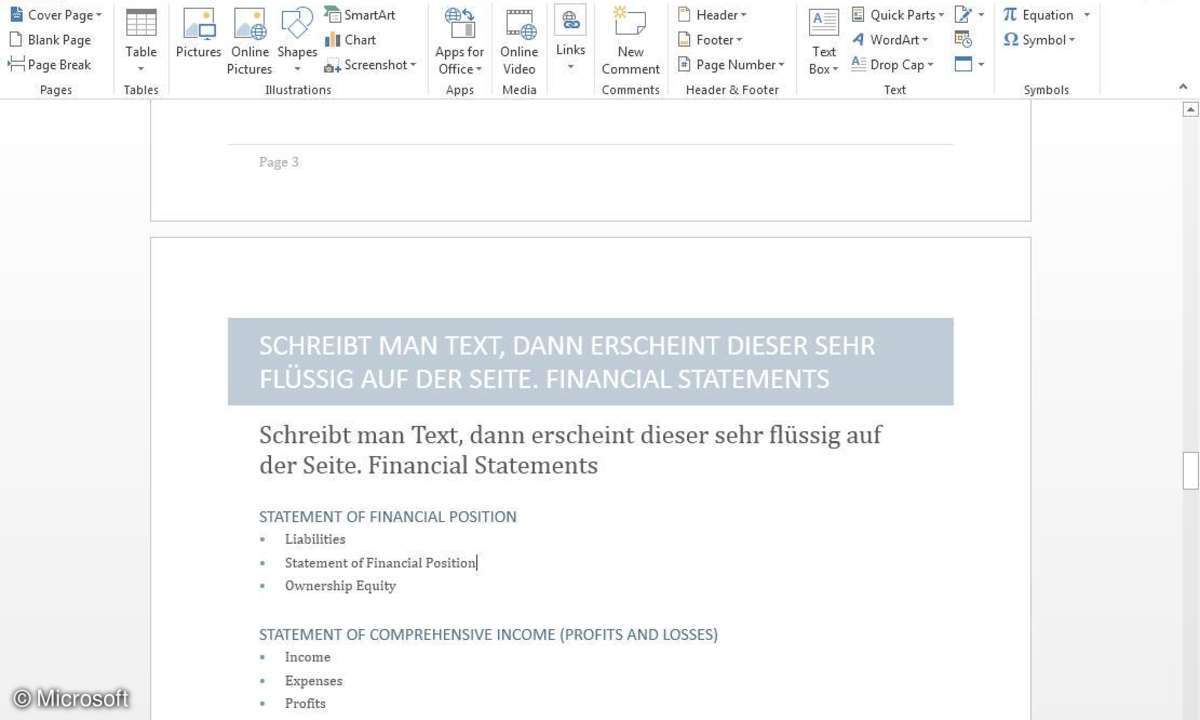Insert an Equation via the pi icon
Viewport: 1200px width, 720px height.
pos(1010,15)
